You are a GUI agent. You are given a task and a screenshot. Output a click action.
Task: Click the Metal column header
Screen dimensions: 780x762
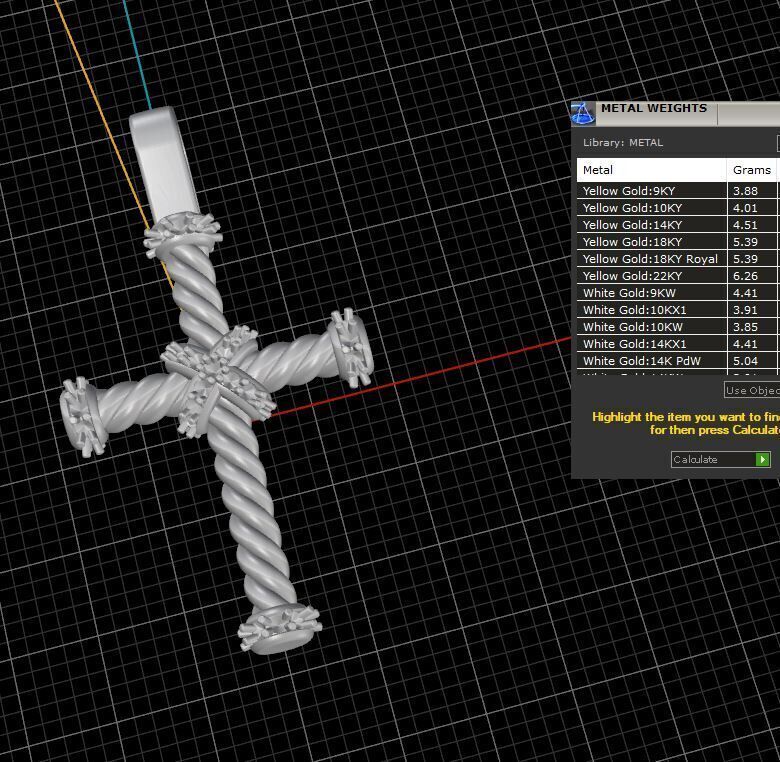point(651,170)
